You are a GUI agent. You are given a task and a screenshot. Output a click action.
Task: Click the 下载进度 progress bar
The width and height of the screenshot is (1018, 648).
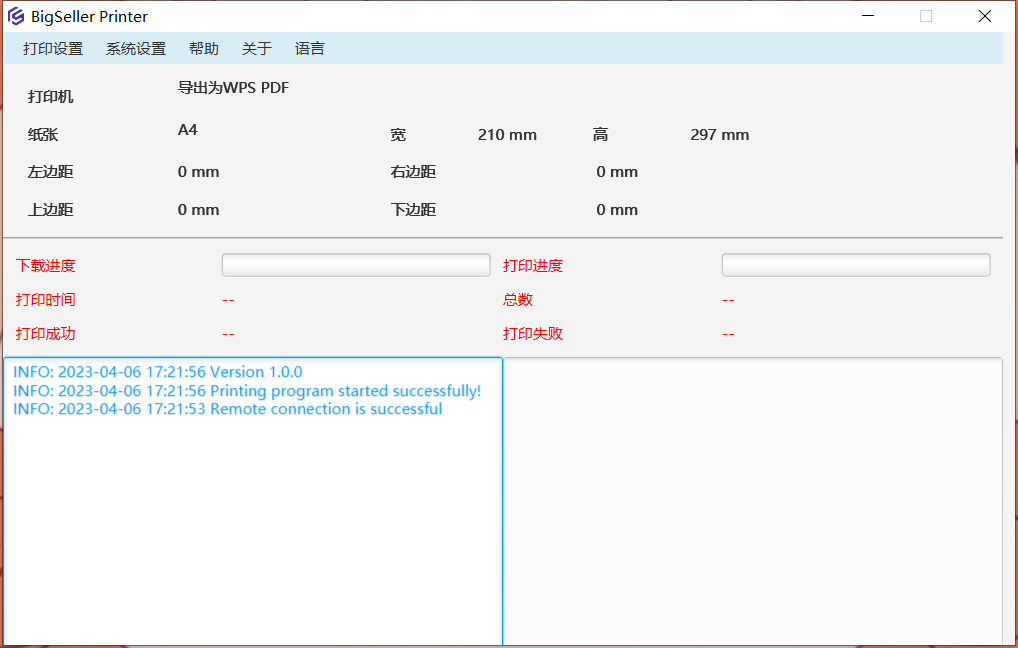pyautogui.click(x=356, y=265)
